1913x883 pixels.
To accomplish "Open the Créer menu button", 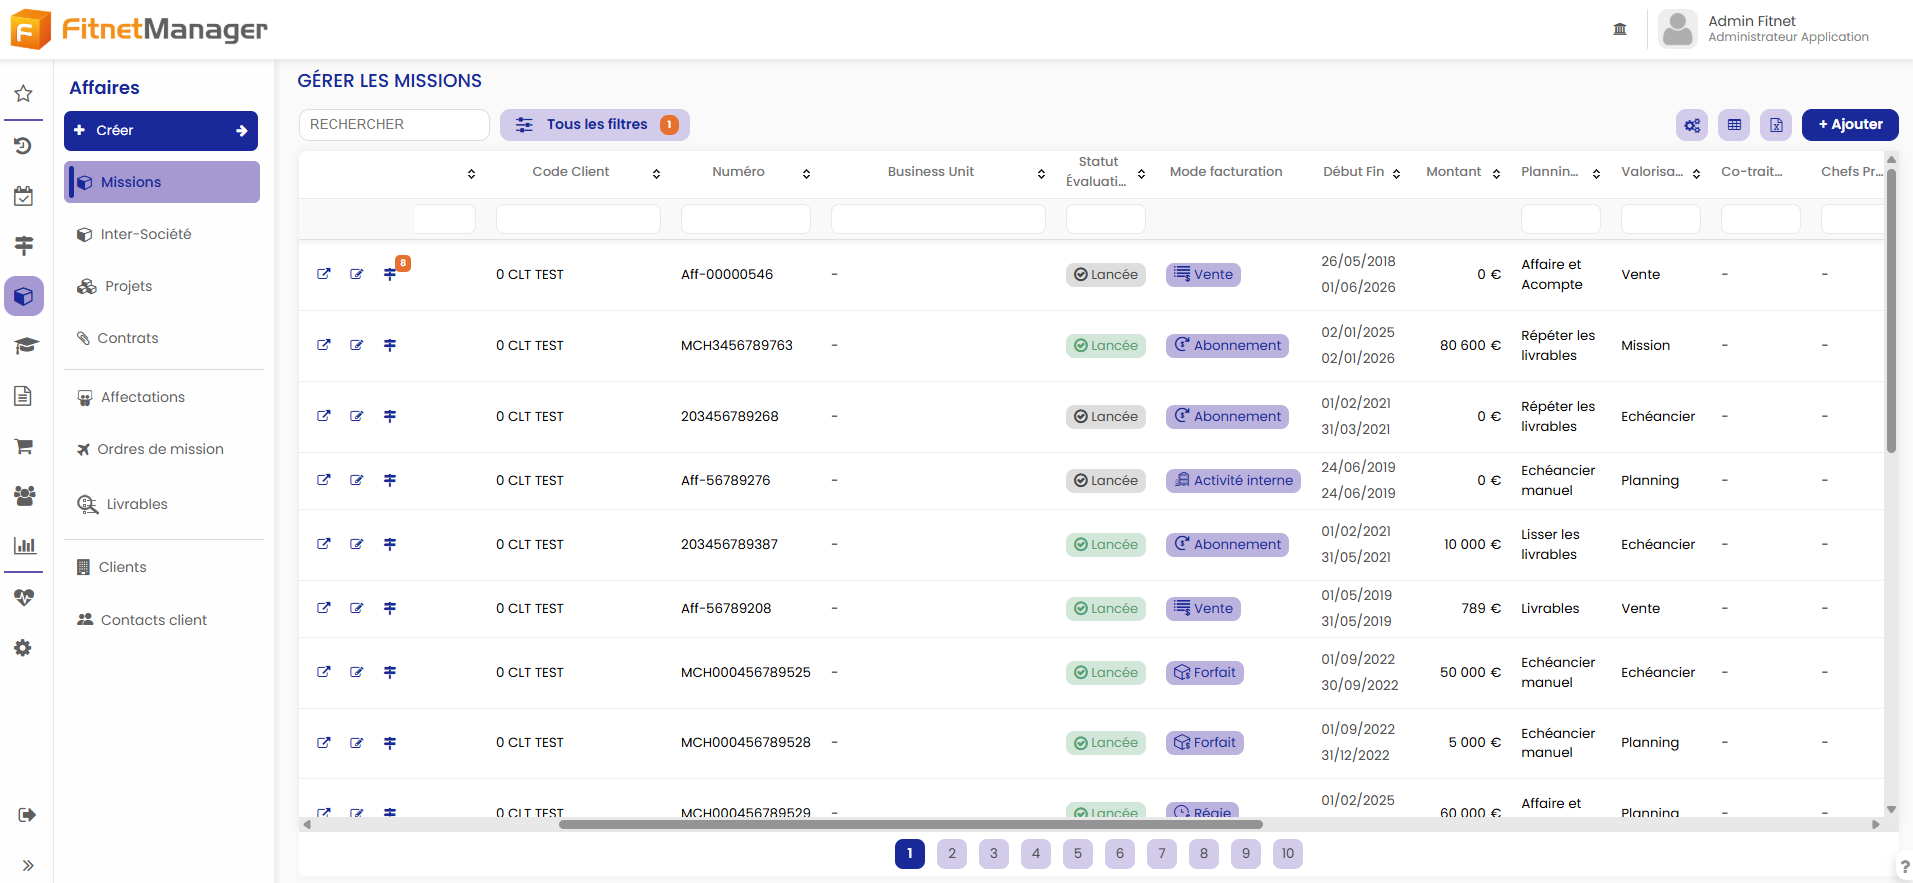I will (161, 131).
